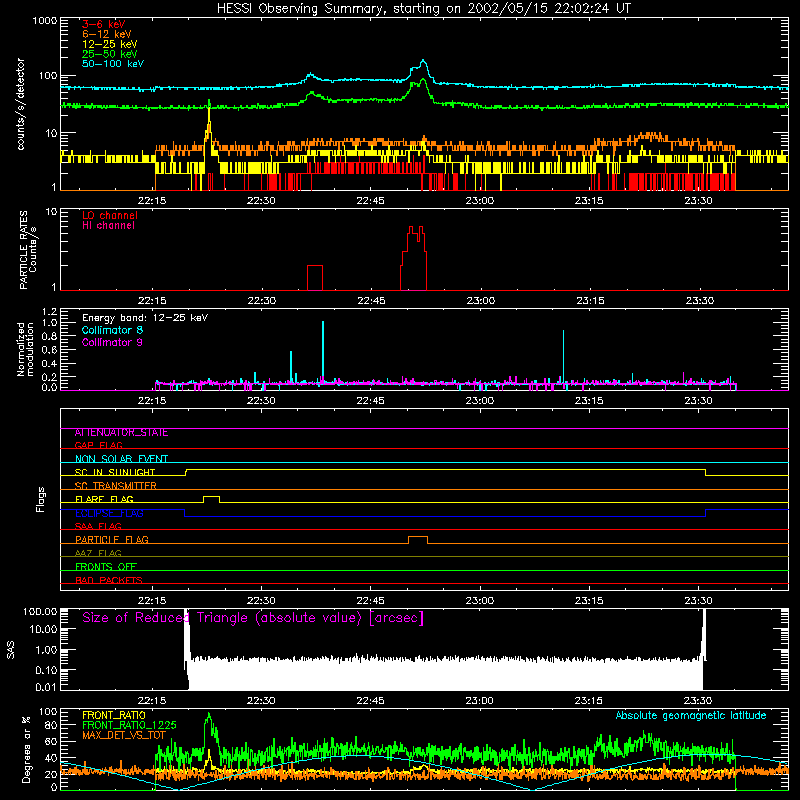Click the 23:15 tick under flags plot

[589, 600]
